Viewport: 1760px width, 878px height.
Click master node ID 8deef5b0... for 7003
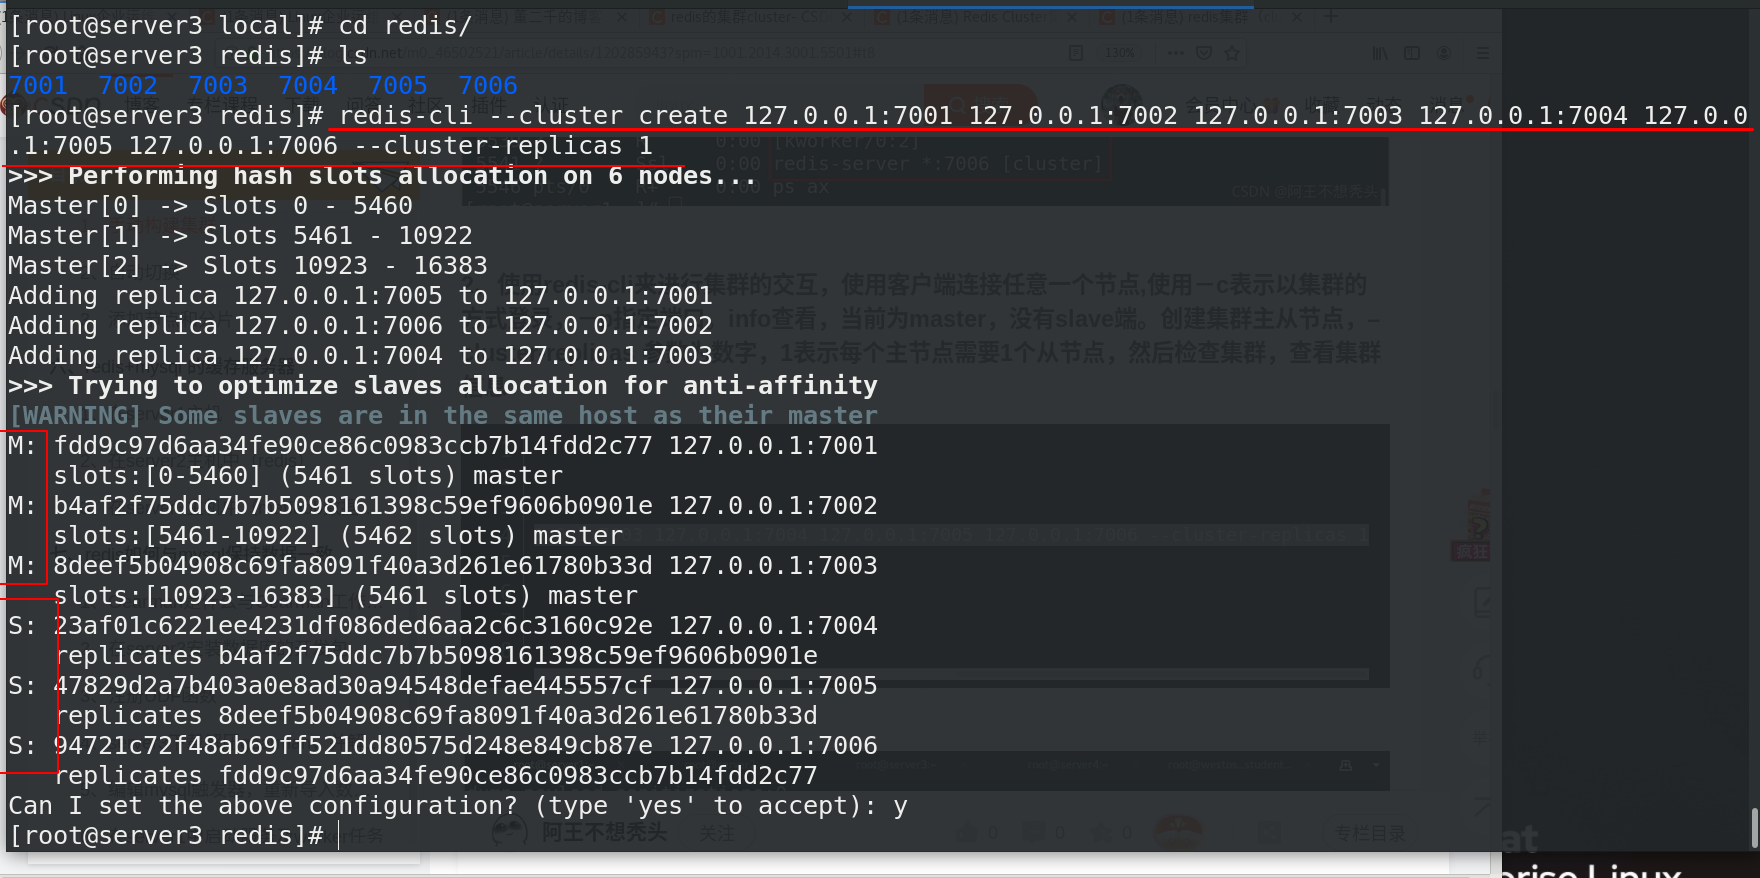click(x=353, y=566)
